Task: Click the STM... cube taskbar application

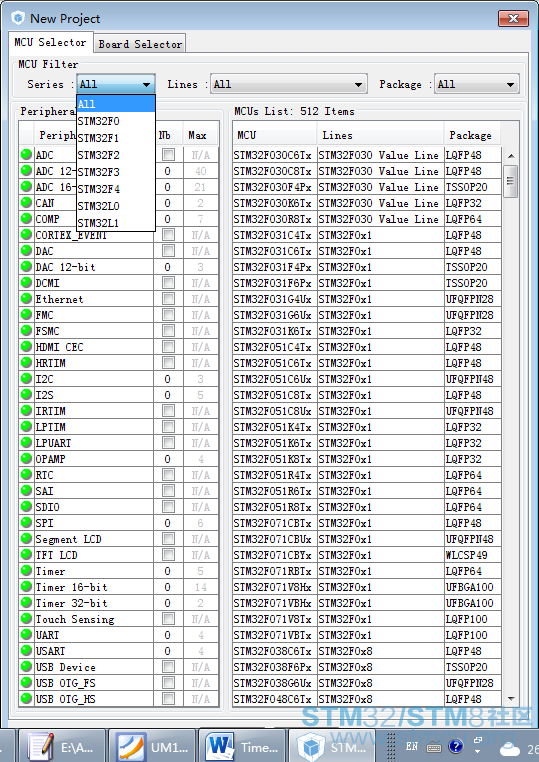Action: [332, 746]
